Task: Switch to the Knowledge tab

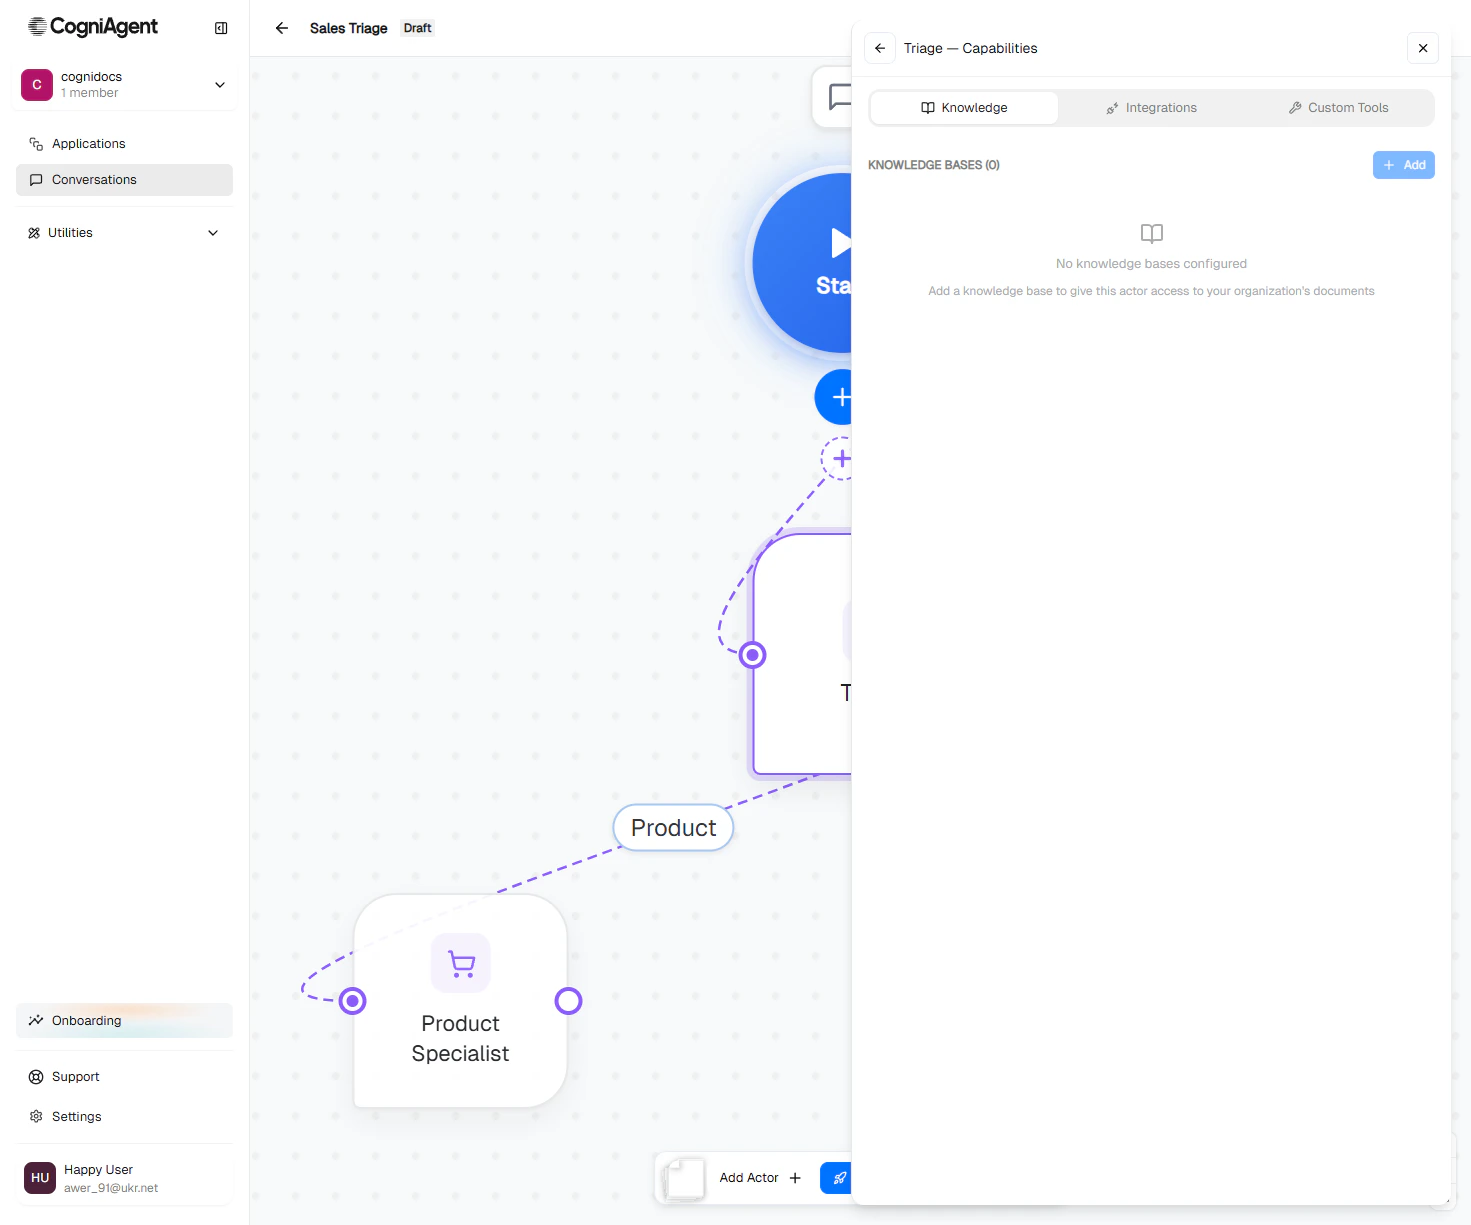Action: pos(964,108)
